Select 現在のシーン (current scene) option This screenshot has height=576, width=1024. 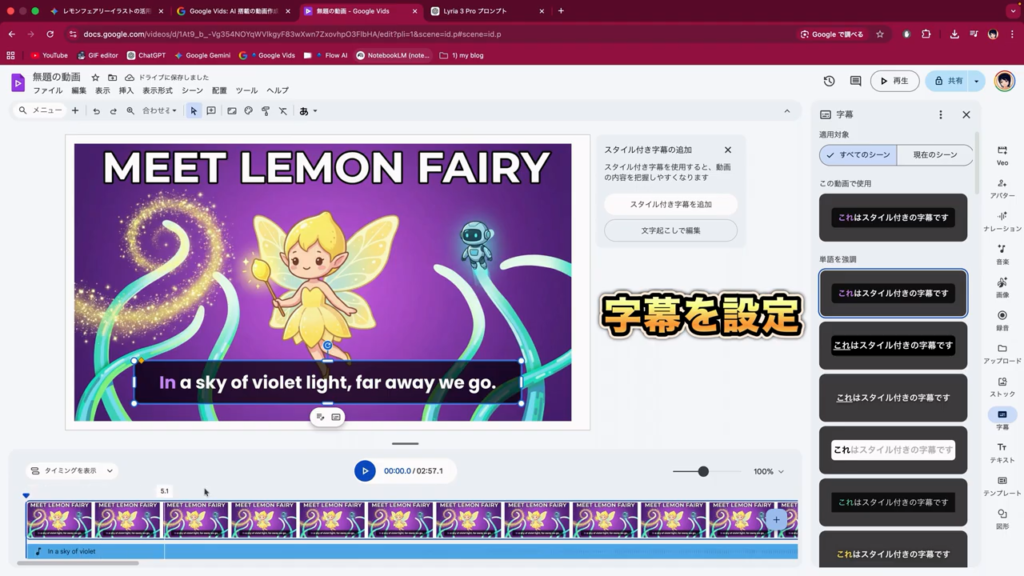click(x=934, y=155)
